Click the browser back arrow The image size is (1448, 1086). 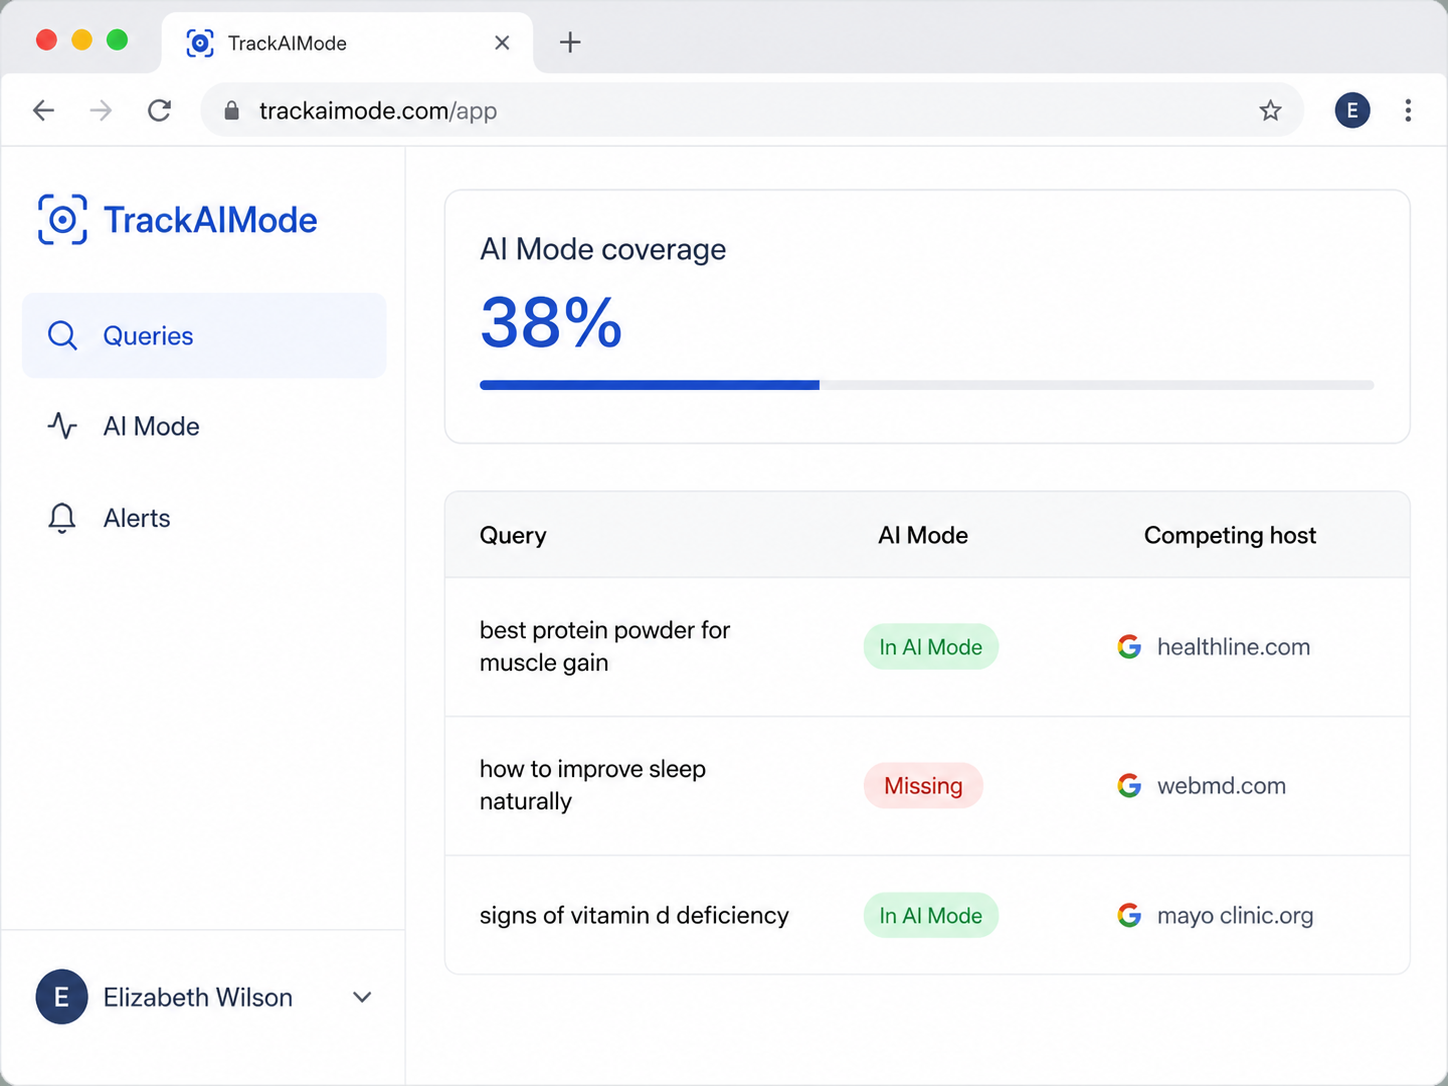[43, 110]
